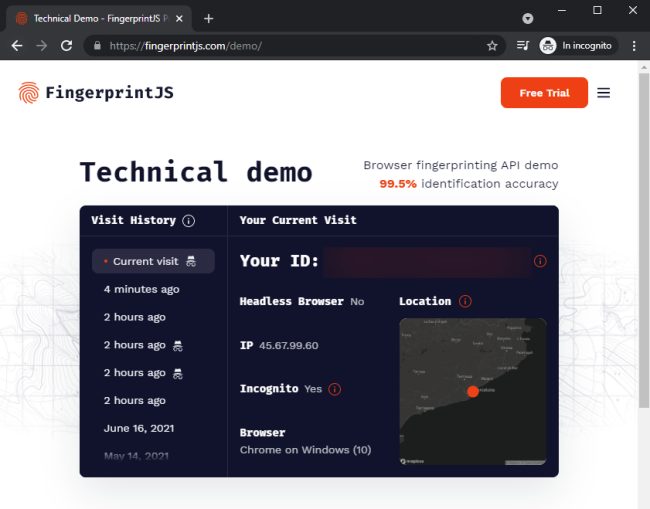Screen dimensions: 650x509
Task: Bookmark this page with the star icon
Action: [492, 46]
